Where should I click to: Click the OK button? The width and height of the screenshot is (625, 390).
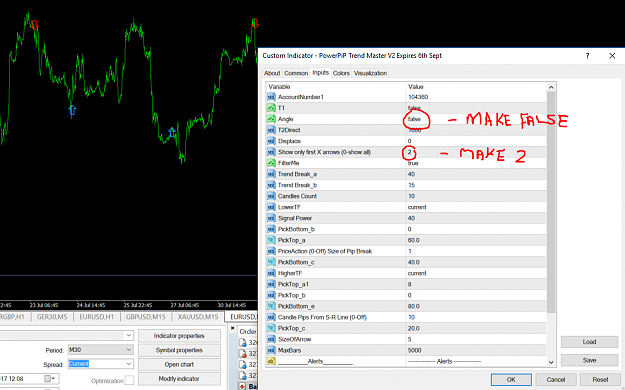(x=511, y=380)
